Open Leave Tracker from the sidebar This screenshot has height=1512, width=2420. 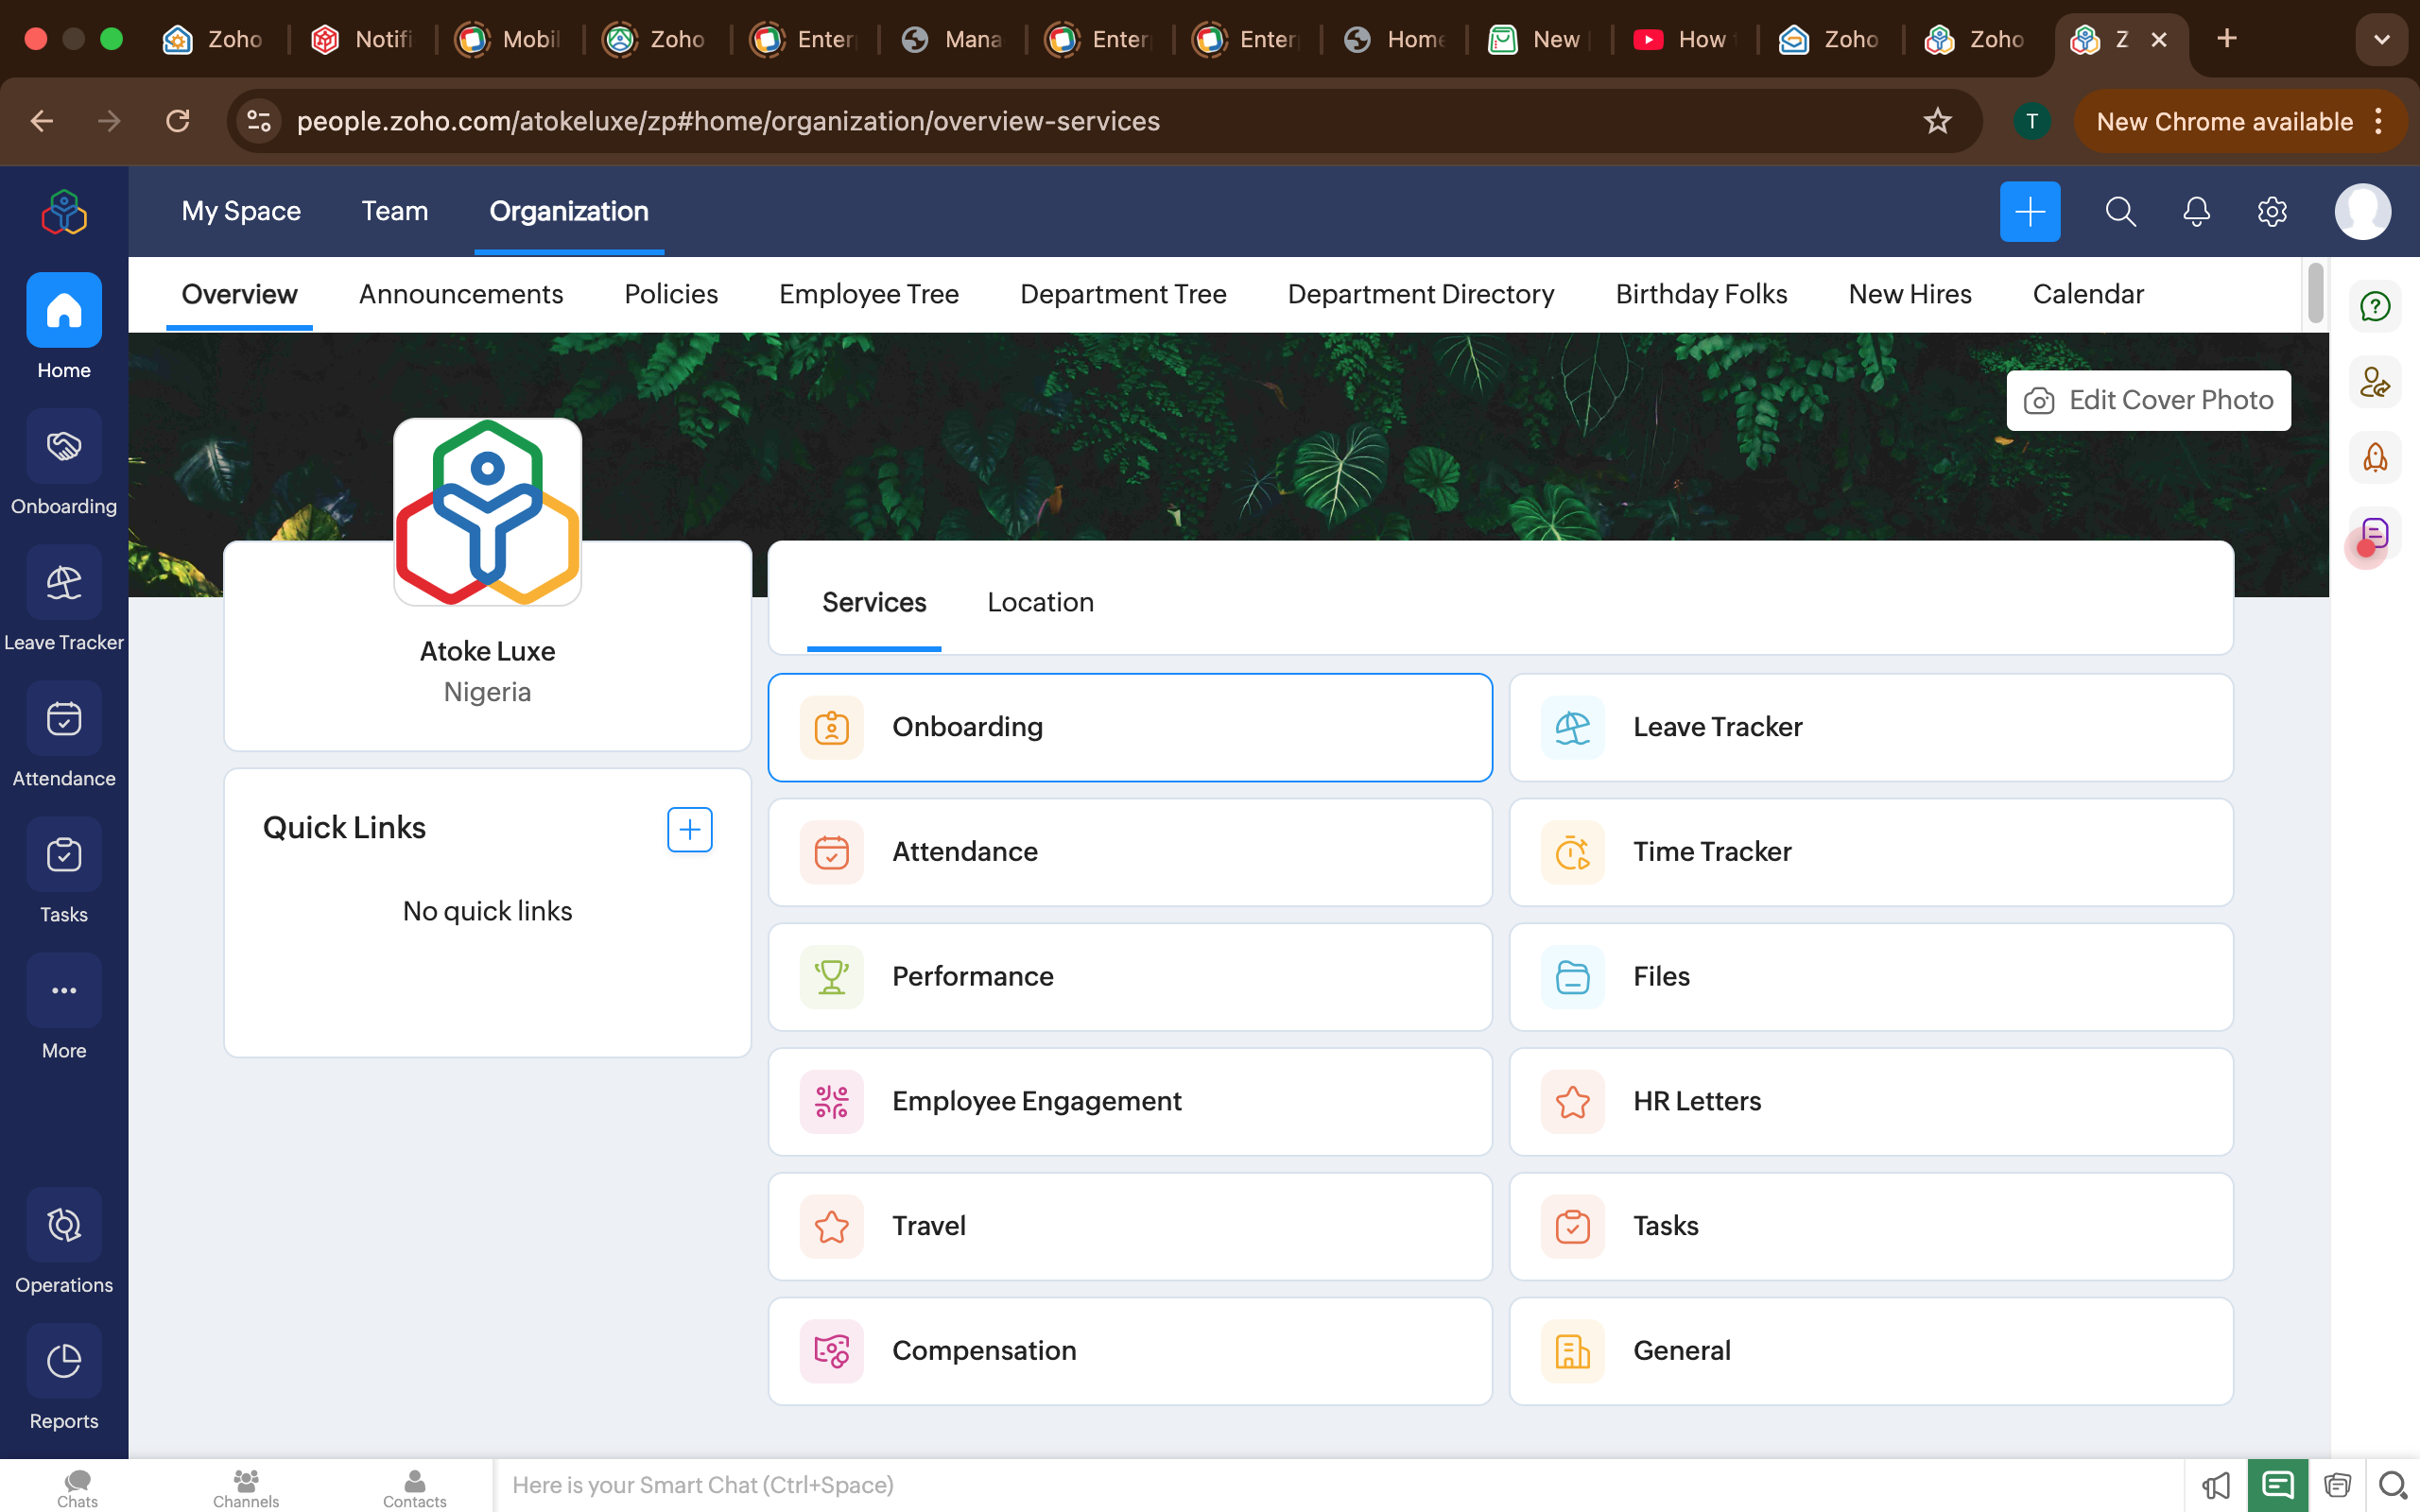[64, 583]
